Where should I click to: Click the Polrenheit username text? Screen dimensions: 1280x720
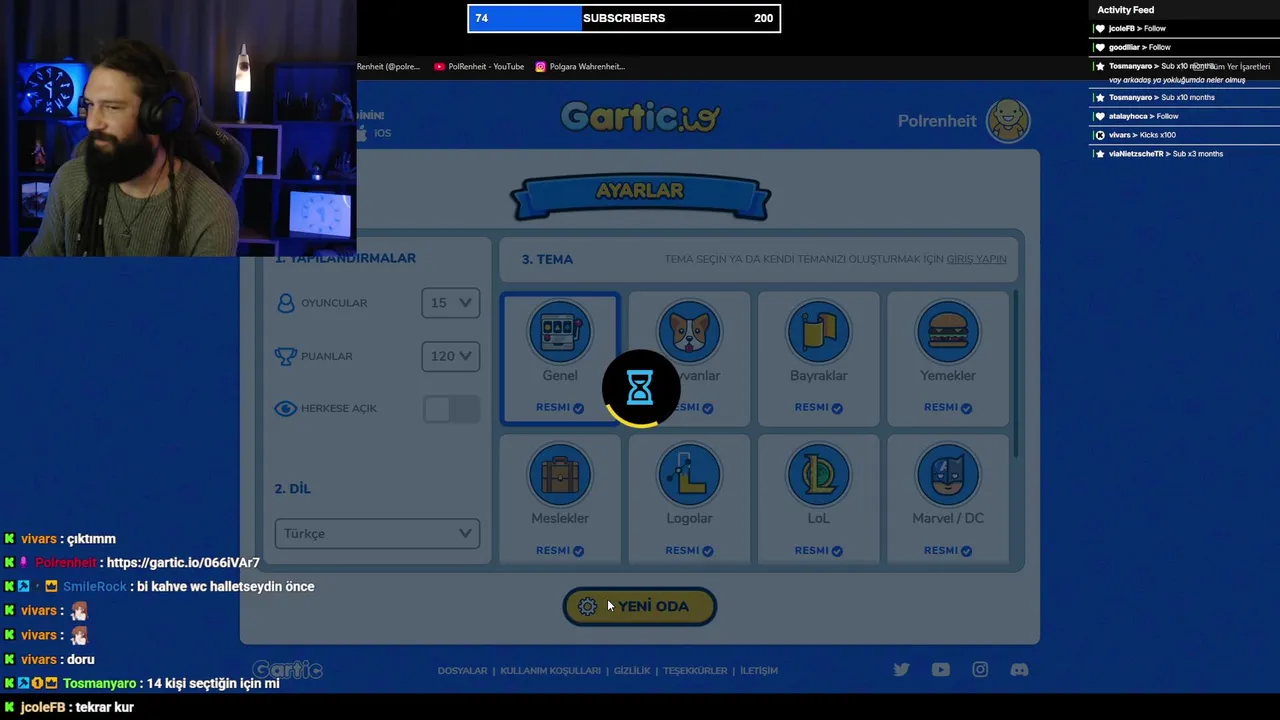coord(937,121)
